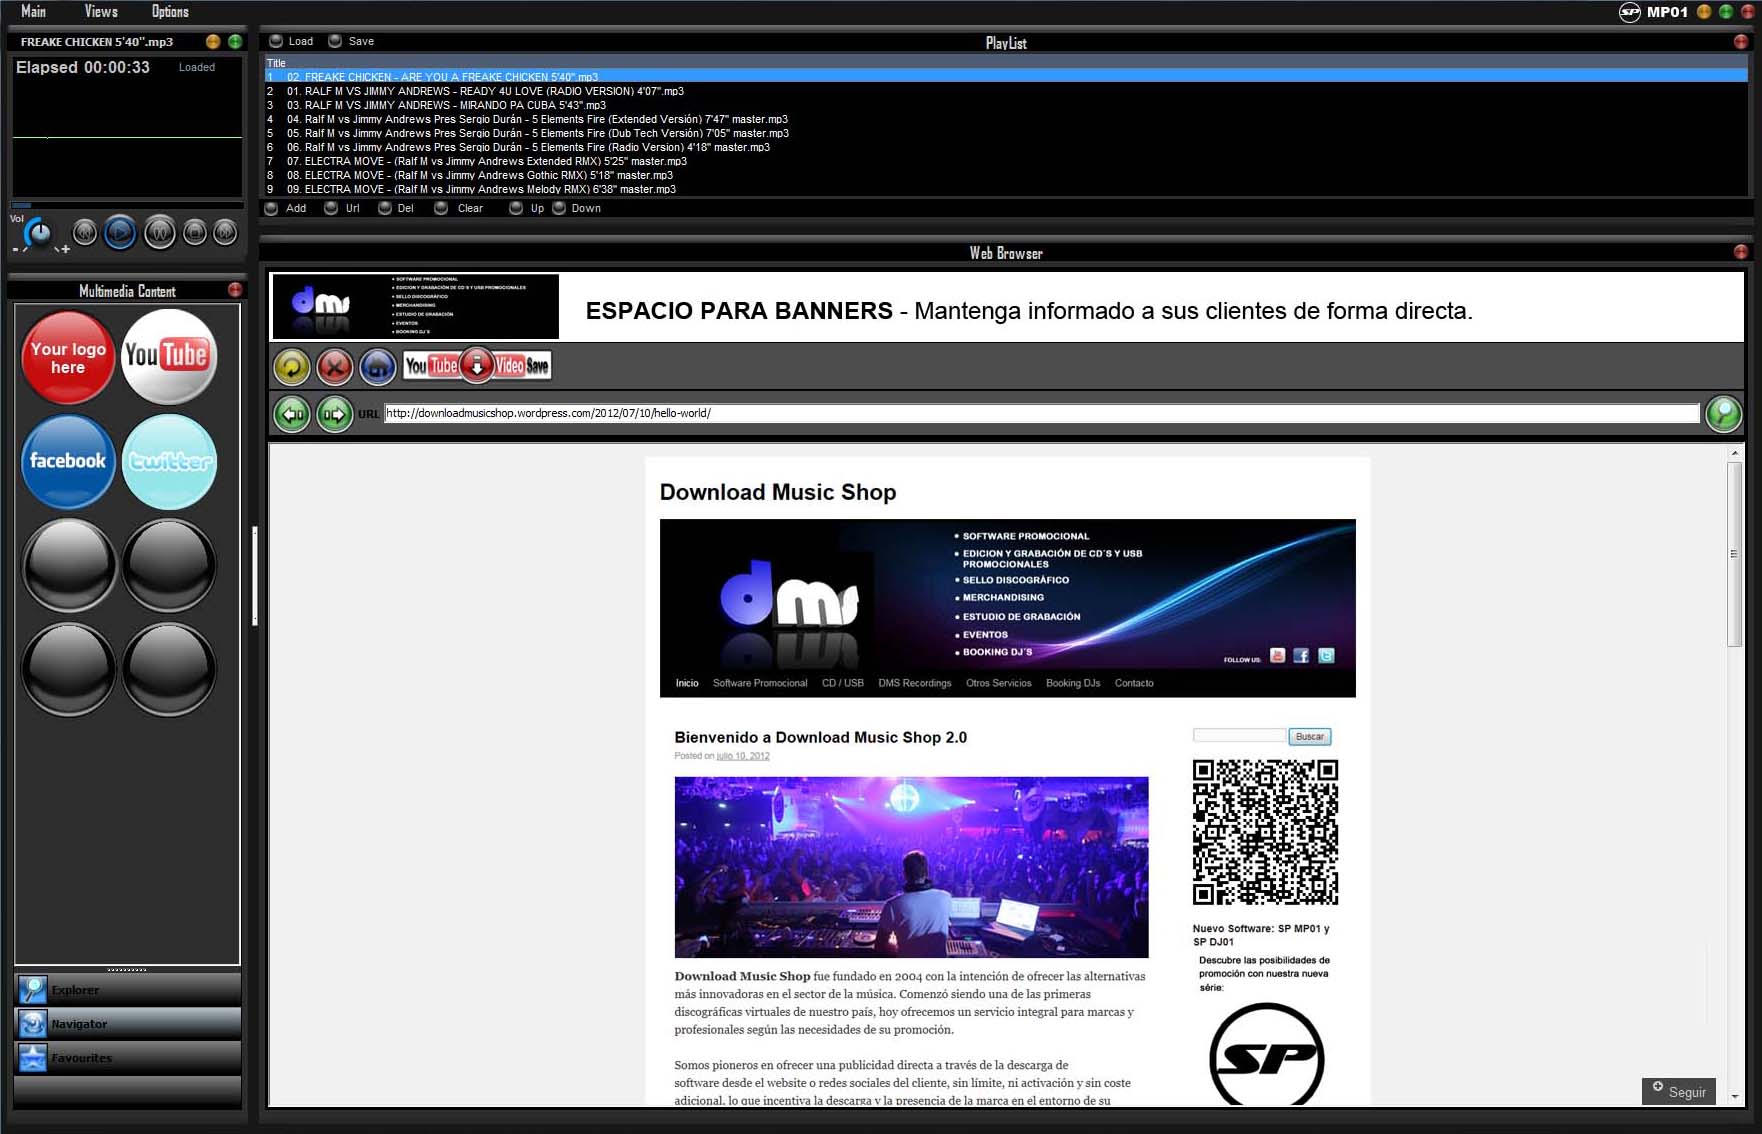Open the Views menu
Viewport: 1762px width, 1134px height.
point(101,12)
